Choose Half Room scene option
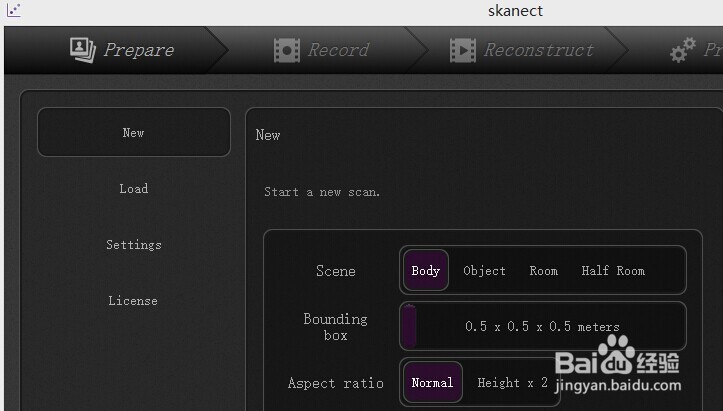Viewport: 723px width, 411px height. pyautogui.click(x=613, y=271)
